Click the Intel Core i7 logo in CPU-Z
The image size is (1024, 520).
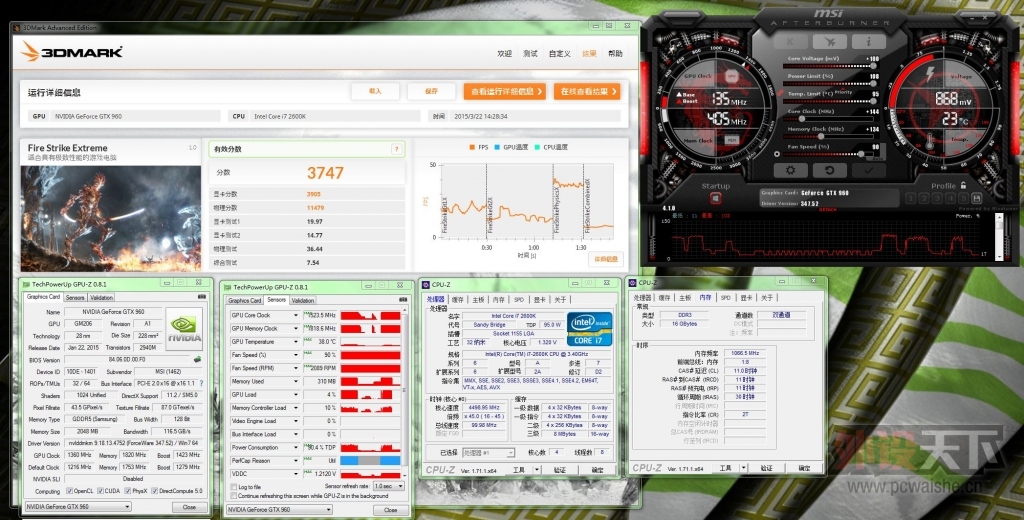tap(589, 329)
